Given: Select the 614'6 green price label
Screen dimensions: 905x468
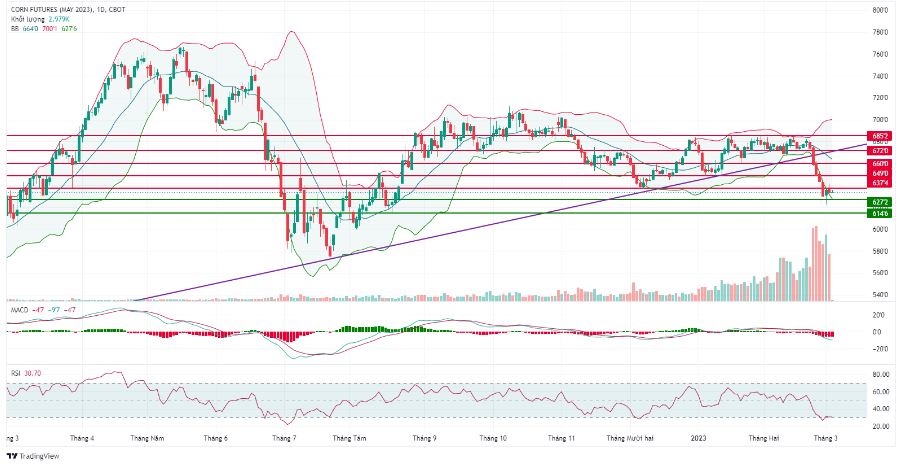Looking at the screenshot, I should click(881, 214).
